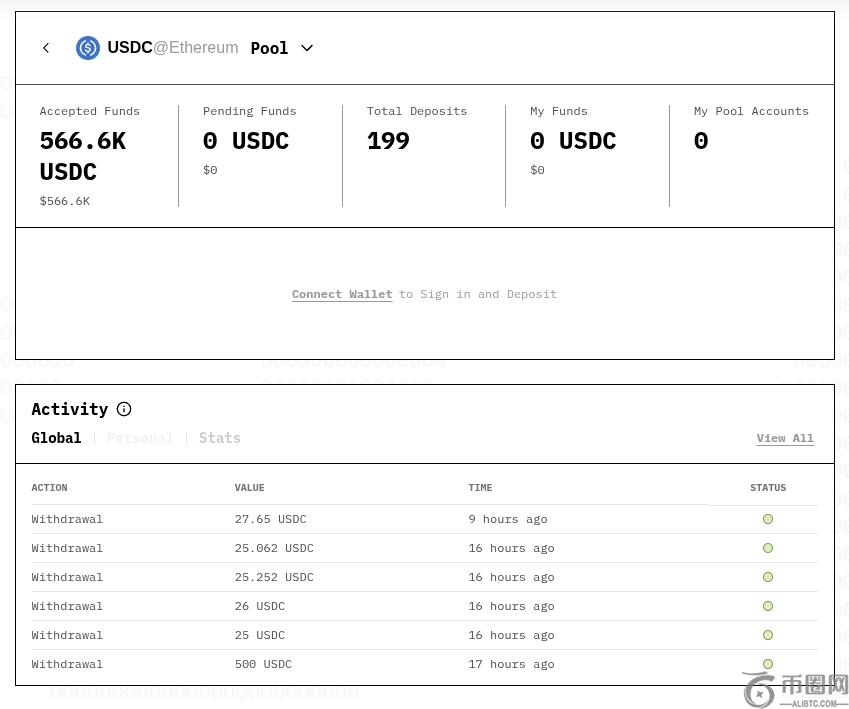Click the Total Deposits 199 figure
This screenshot has height=709, width=849.
tap(388, 141)
